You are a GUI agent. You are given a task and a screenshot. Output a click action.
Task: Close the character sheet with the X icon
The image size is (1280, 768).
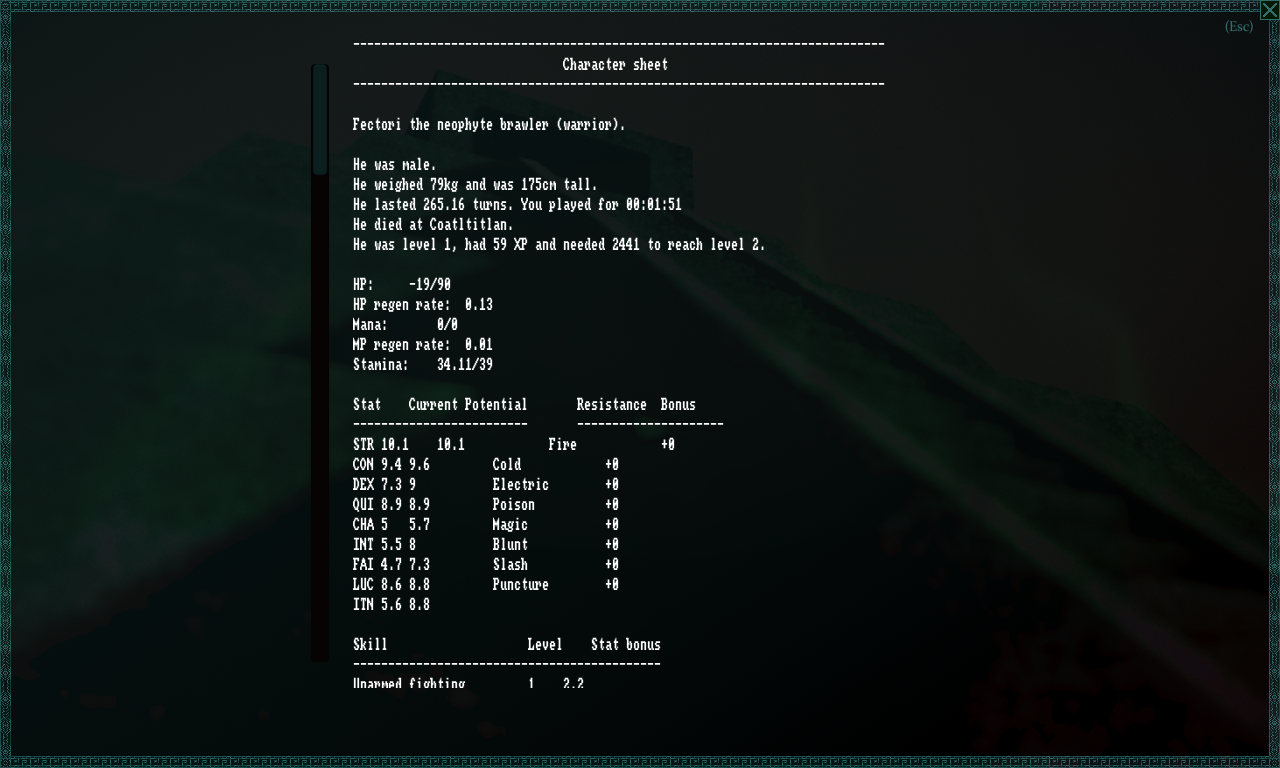click(1269, 10)
